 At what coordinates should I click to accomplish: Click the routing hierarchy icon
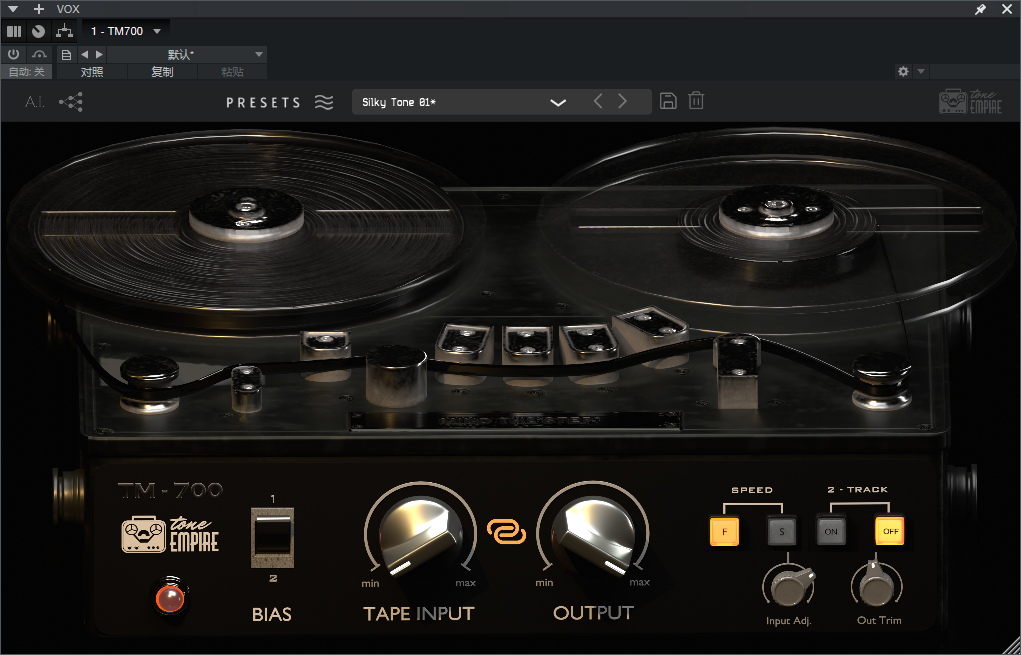pos(64,31)
